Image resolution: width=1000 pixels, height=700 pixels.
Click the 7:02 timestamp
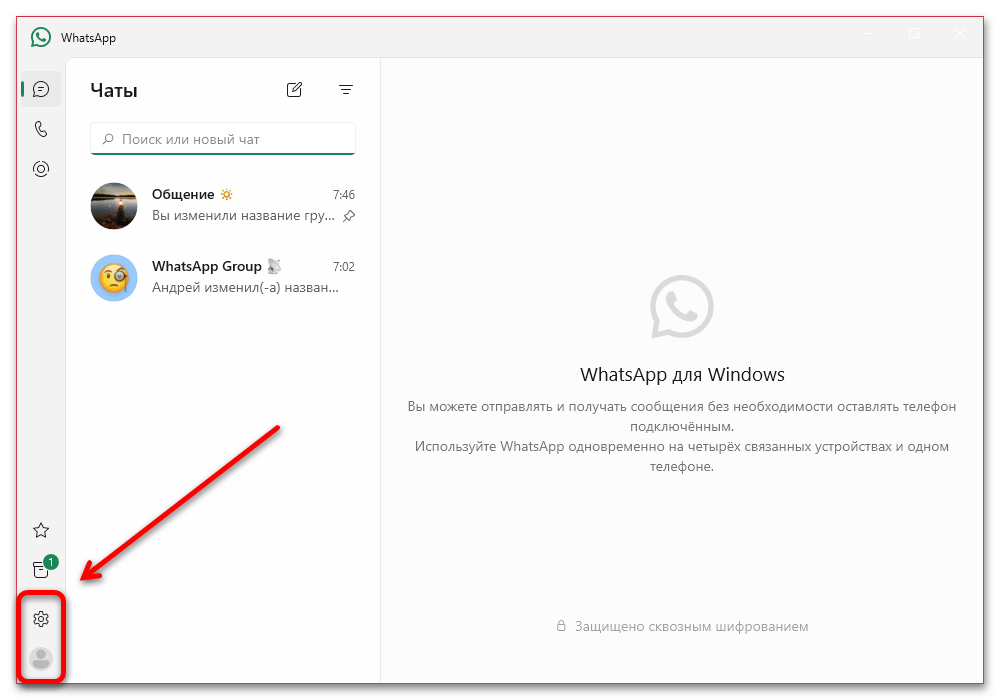[x=344, y=266]
